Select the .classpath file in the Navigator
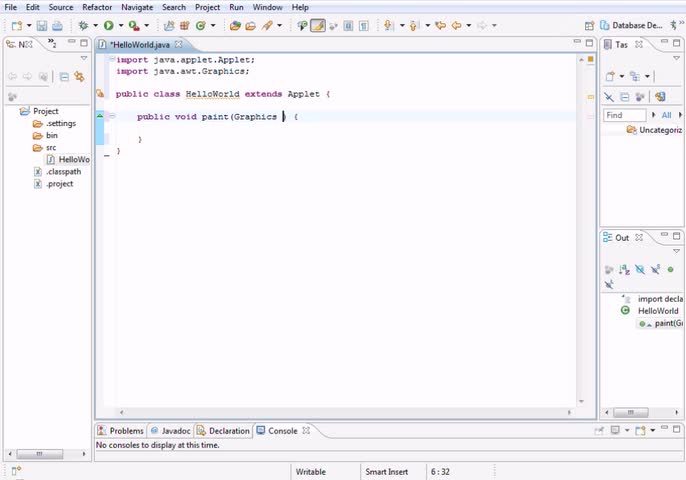The image size is (686, 480). coord(58,172)
